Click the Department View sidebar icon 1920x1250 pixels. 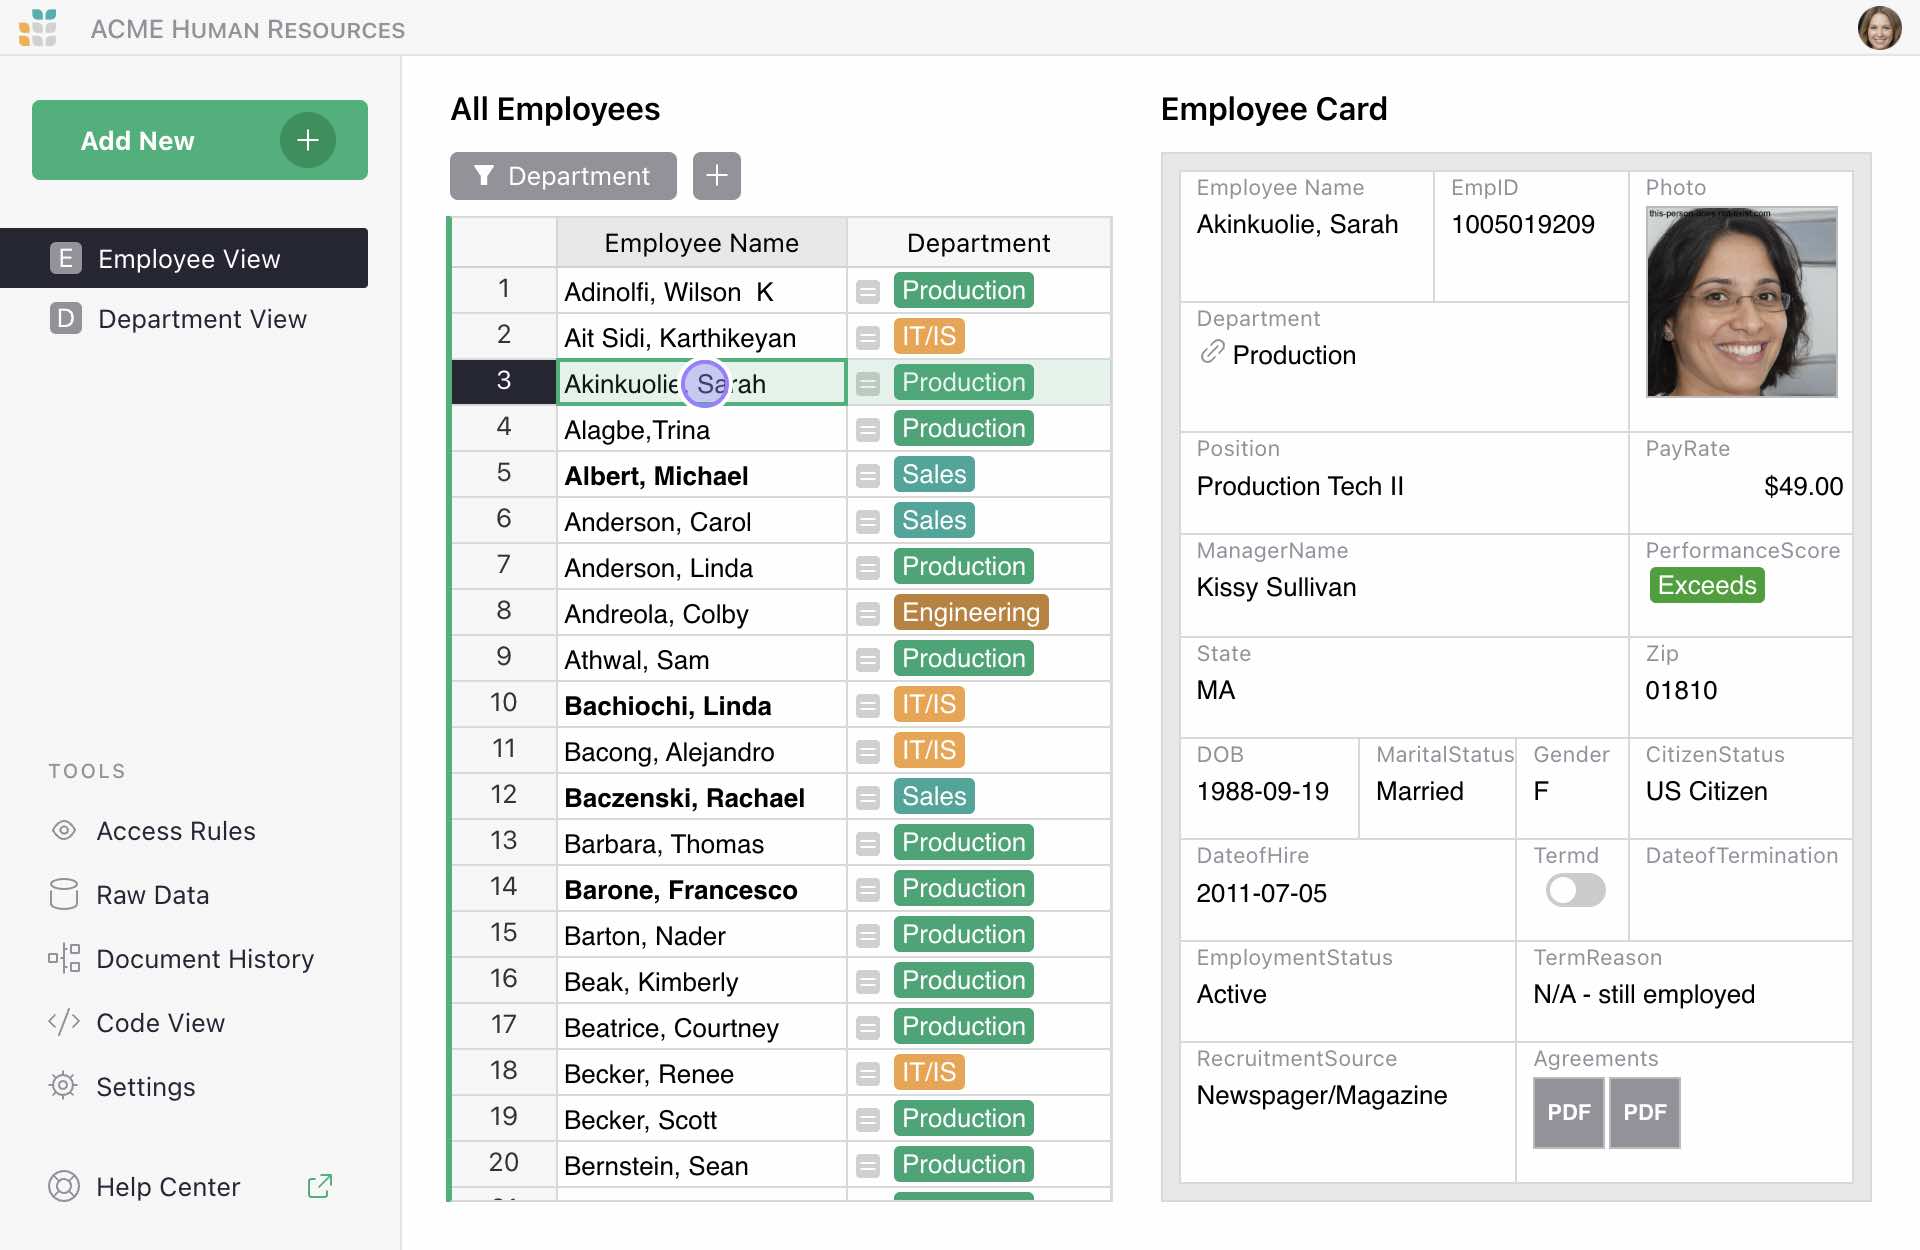tap(64, 318)
